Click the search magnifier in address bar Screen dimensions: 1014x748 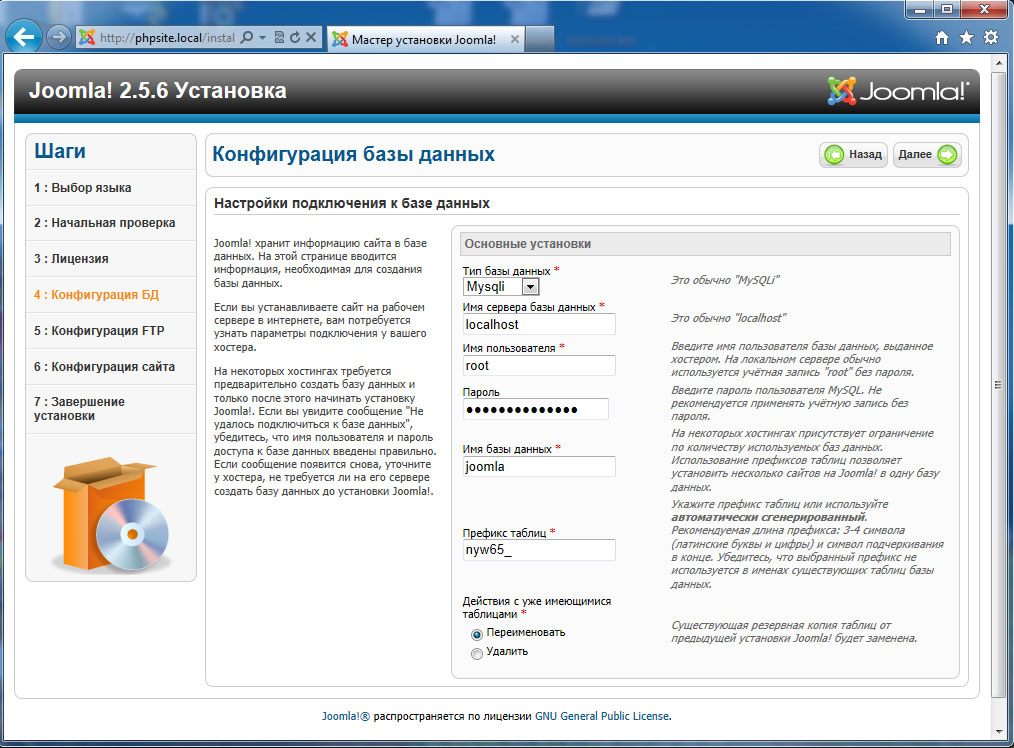pos(246,37)
